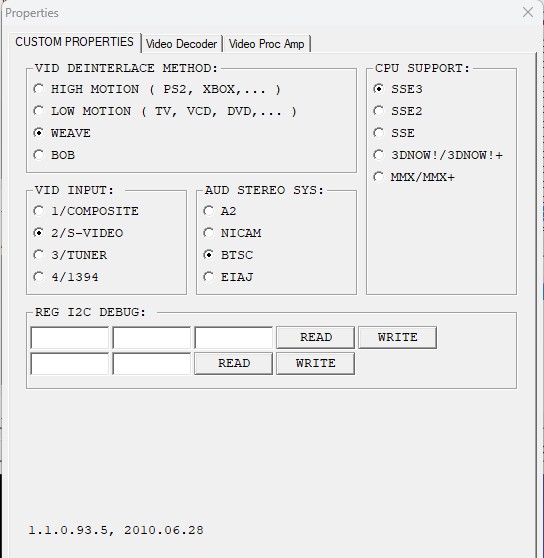Viewport: 544px width, 558px height.
Task: Focus second field in top debug row
Action: coord(152,337)
